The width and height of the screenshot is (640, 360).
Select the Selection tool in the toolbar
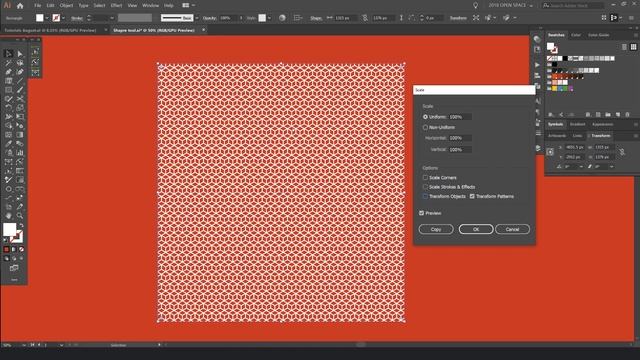[x=8, y=53]
